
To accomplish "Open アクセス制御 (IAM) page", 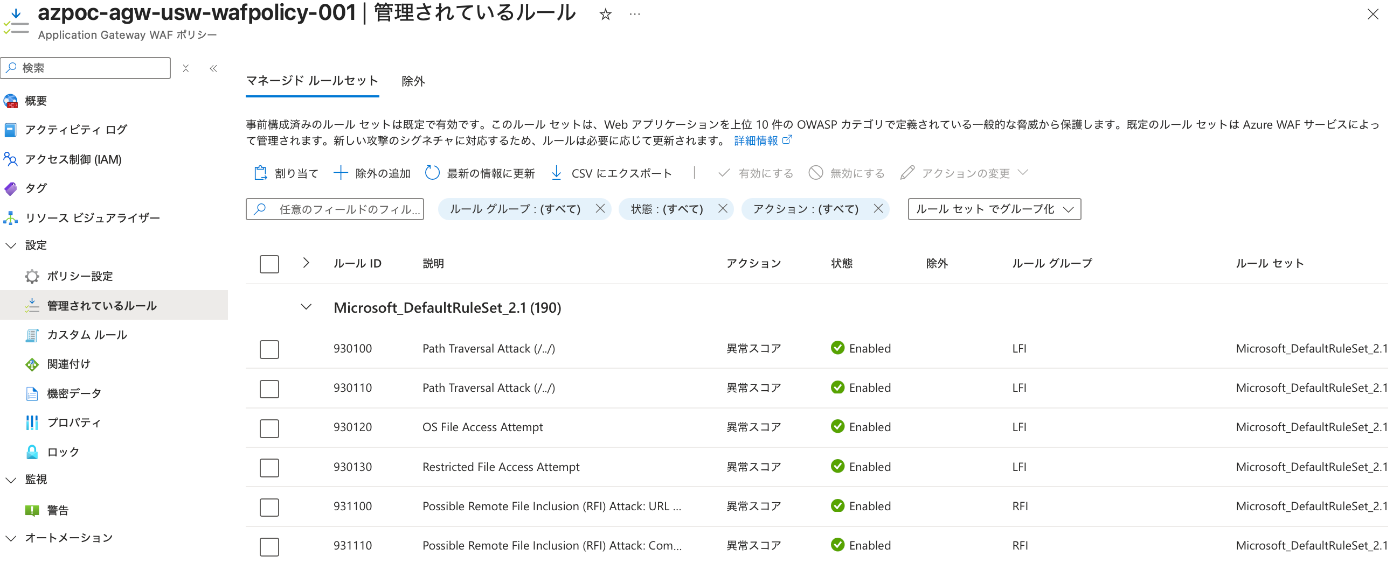I will 73,159.
